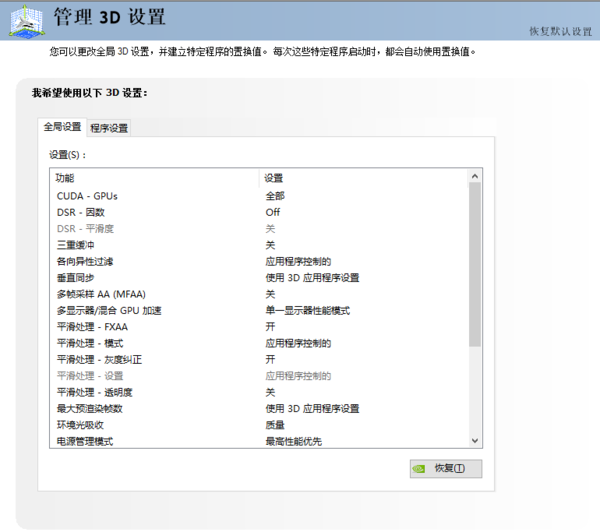Select the CUDA - GPUs row
The image size is (600, 532).
click(259, 196)
